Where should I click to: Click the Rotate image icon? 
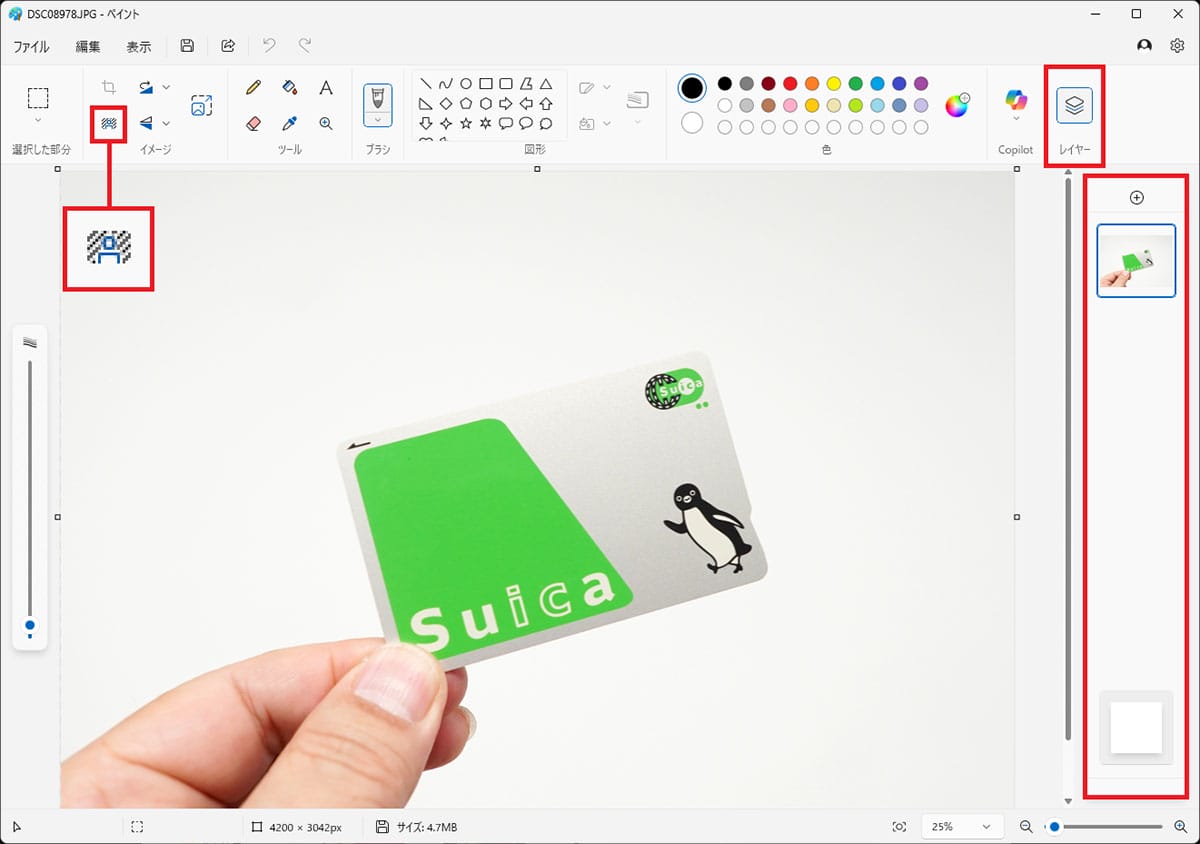146,87
